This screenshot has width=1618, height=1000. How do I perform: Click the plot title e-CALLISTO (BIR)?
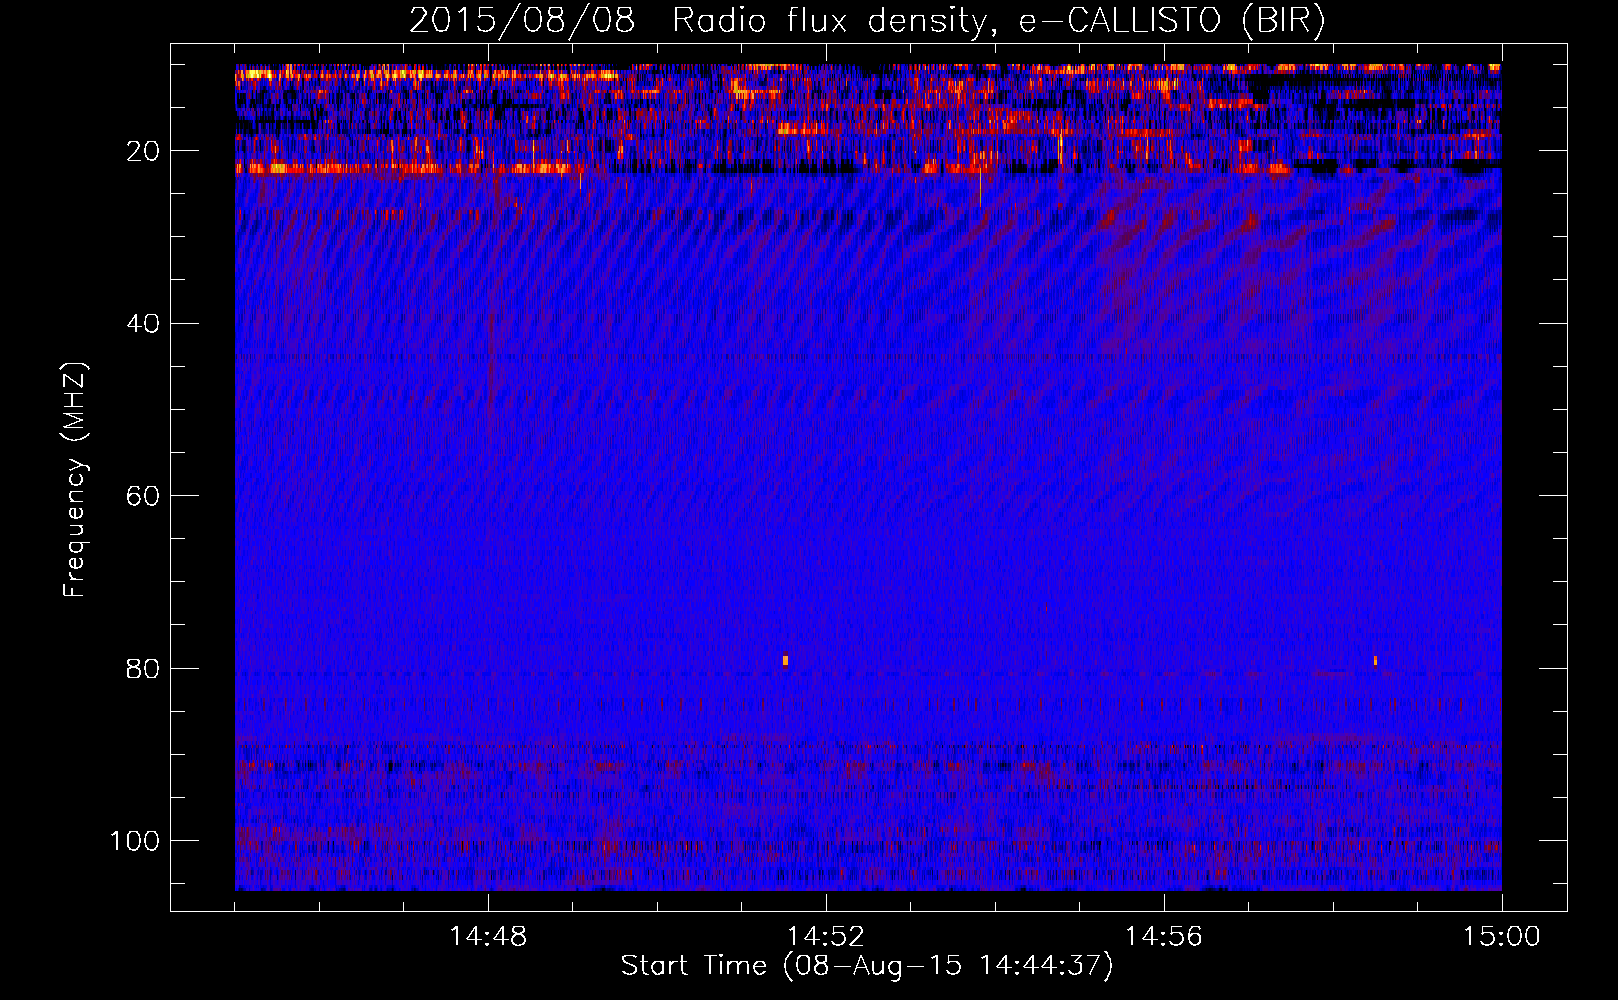click(1172, 21)
